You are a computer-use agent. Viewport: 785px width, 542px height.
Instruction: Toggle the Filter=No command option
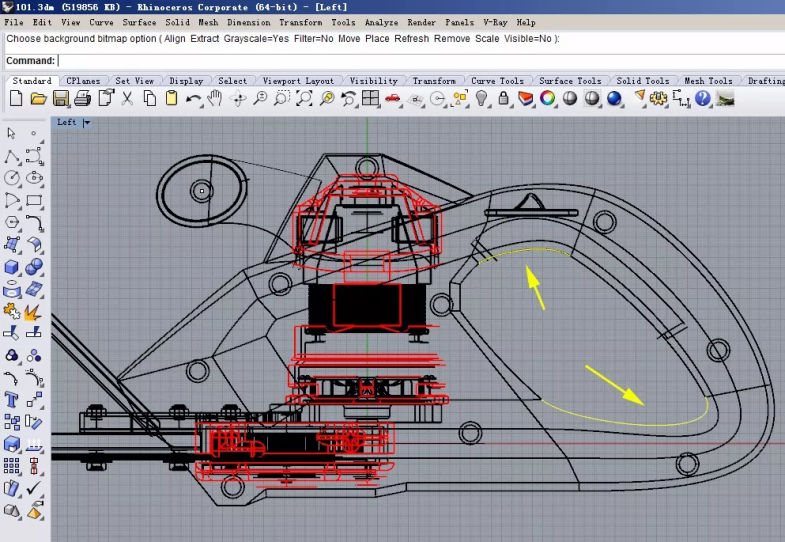point(314,39)
